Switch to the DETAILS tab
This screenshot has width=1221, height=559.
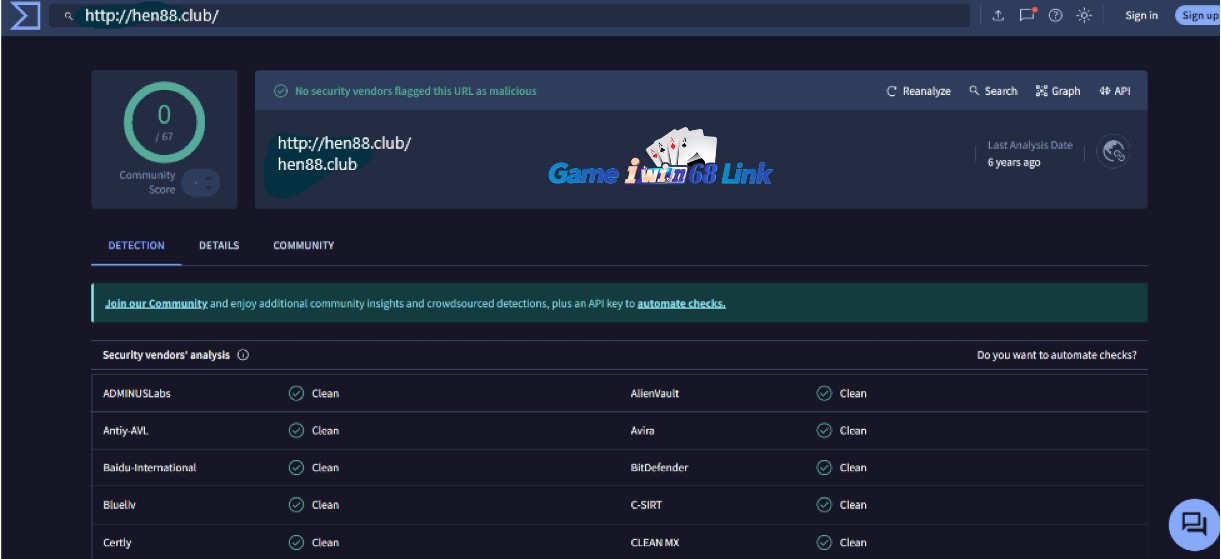pyautogui.click(x=219, y=245)
